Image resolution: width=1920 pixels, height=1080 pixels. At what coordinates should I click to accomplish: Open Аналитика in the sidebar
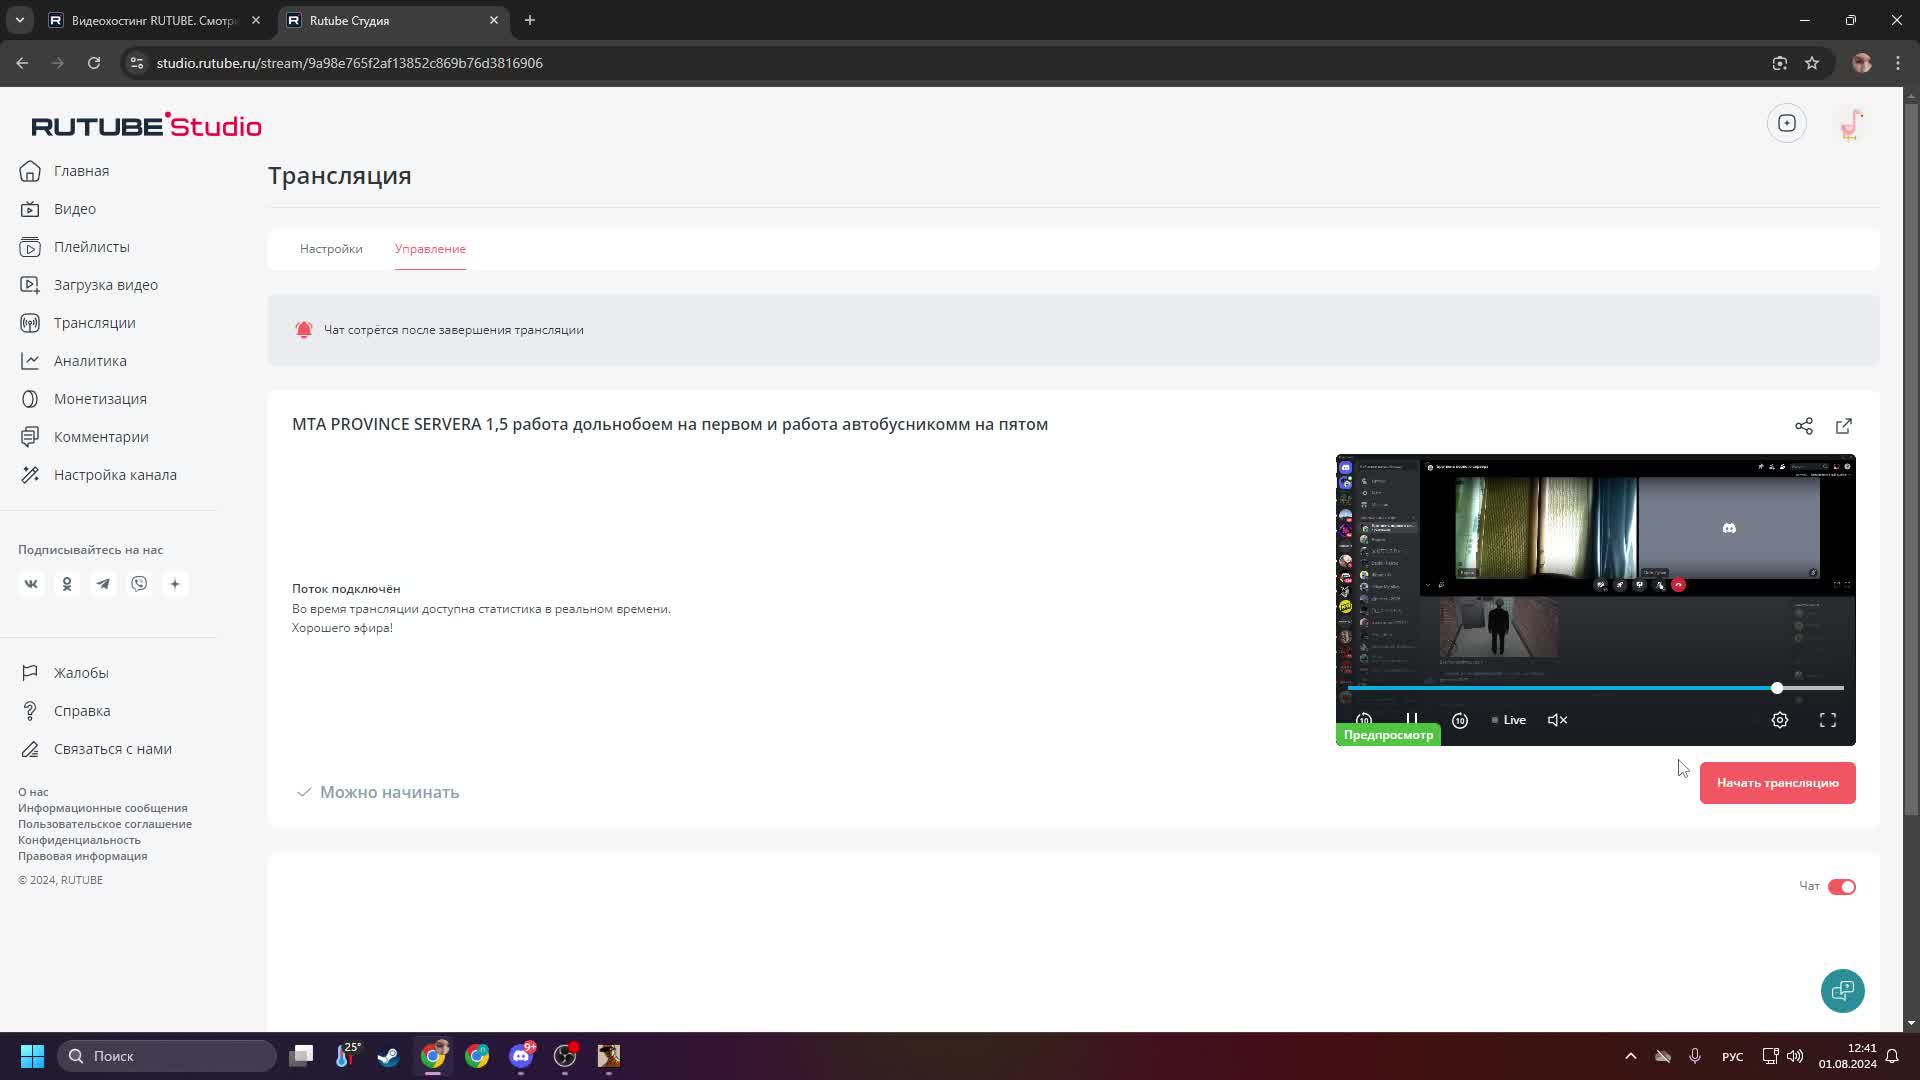point(90,361)
